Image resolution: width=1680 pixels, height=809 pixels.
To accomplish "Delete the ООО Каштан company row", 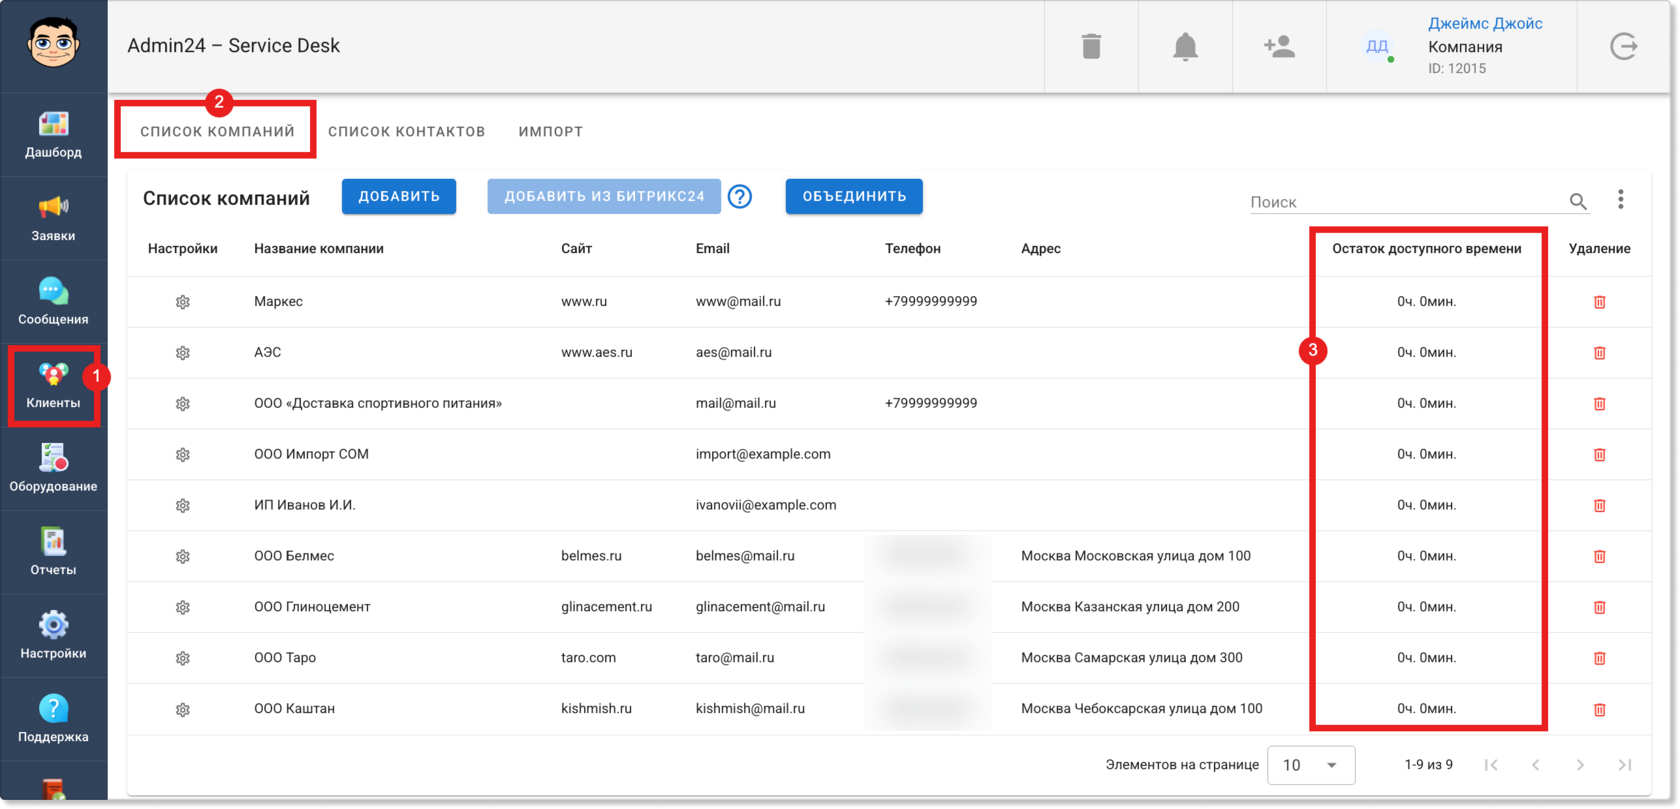I will tap(1599, 709).
